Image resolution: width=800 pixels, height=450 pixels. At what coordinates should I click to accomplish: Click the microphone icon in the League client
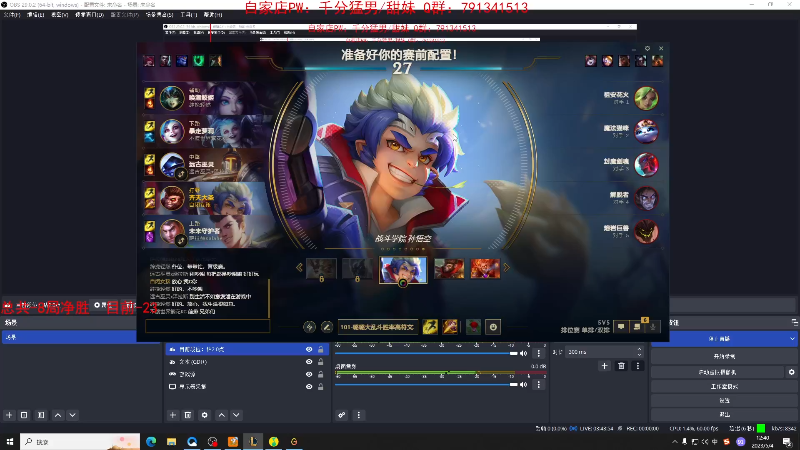(653, 327)
